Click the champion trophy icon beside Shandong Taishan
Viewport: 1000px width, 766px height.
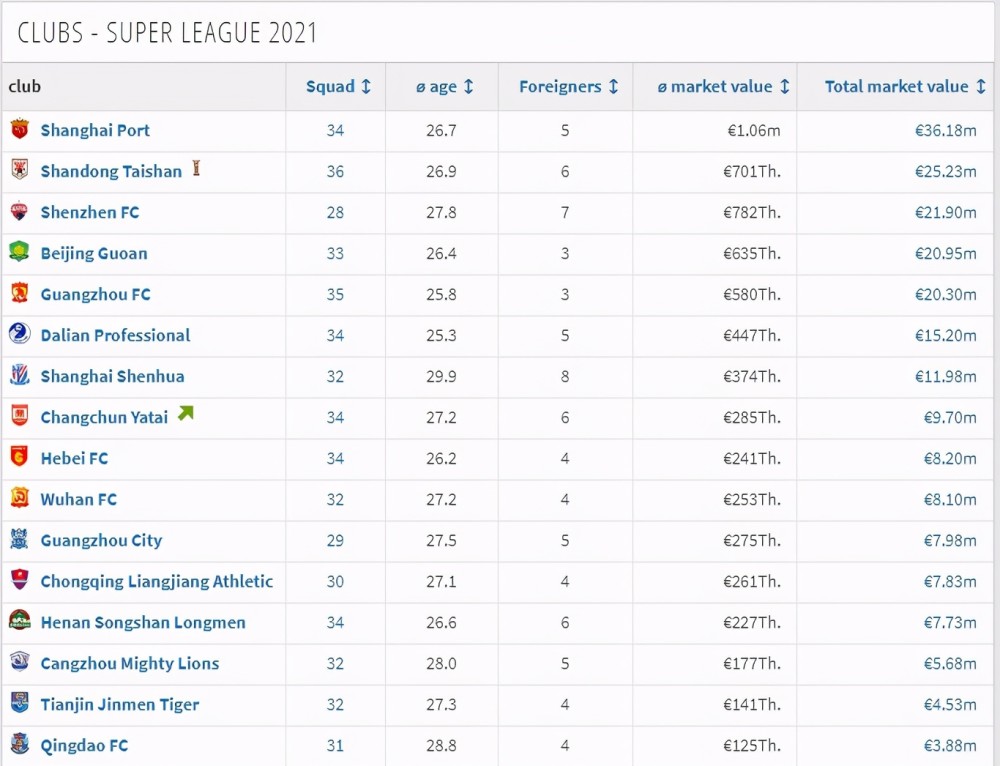click(196, 168)
